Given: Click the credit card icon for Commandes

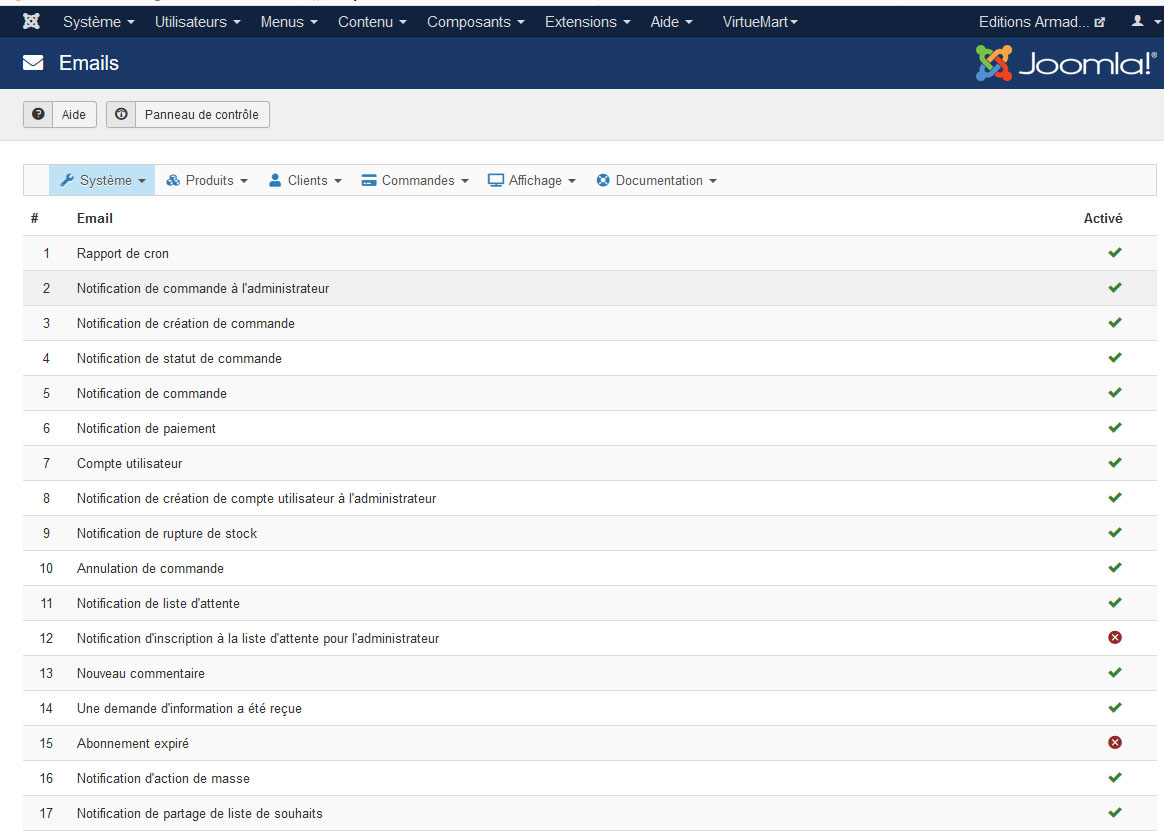Looking at the screenshot, I should tap(368, 180).
